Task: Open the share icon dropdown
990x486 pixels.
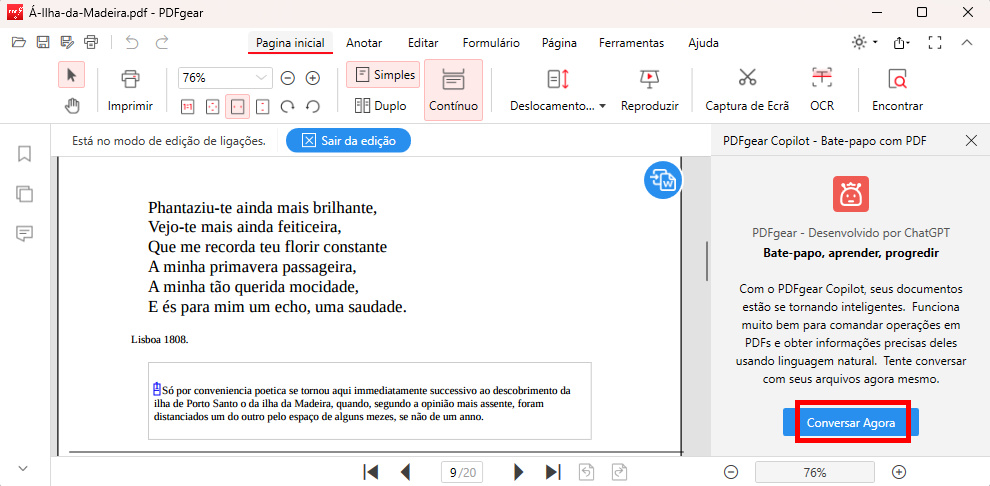Action: 901,43
